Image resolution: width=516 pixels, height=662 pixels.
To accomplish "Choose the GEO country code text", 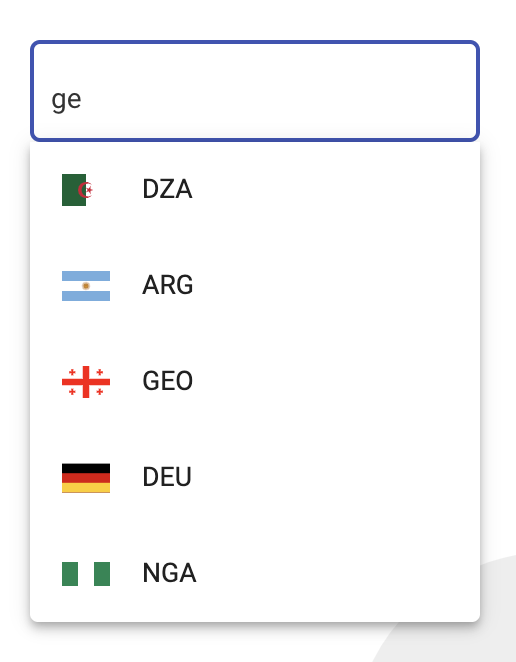I will tap(168, 381).
